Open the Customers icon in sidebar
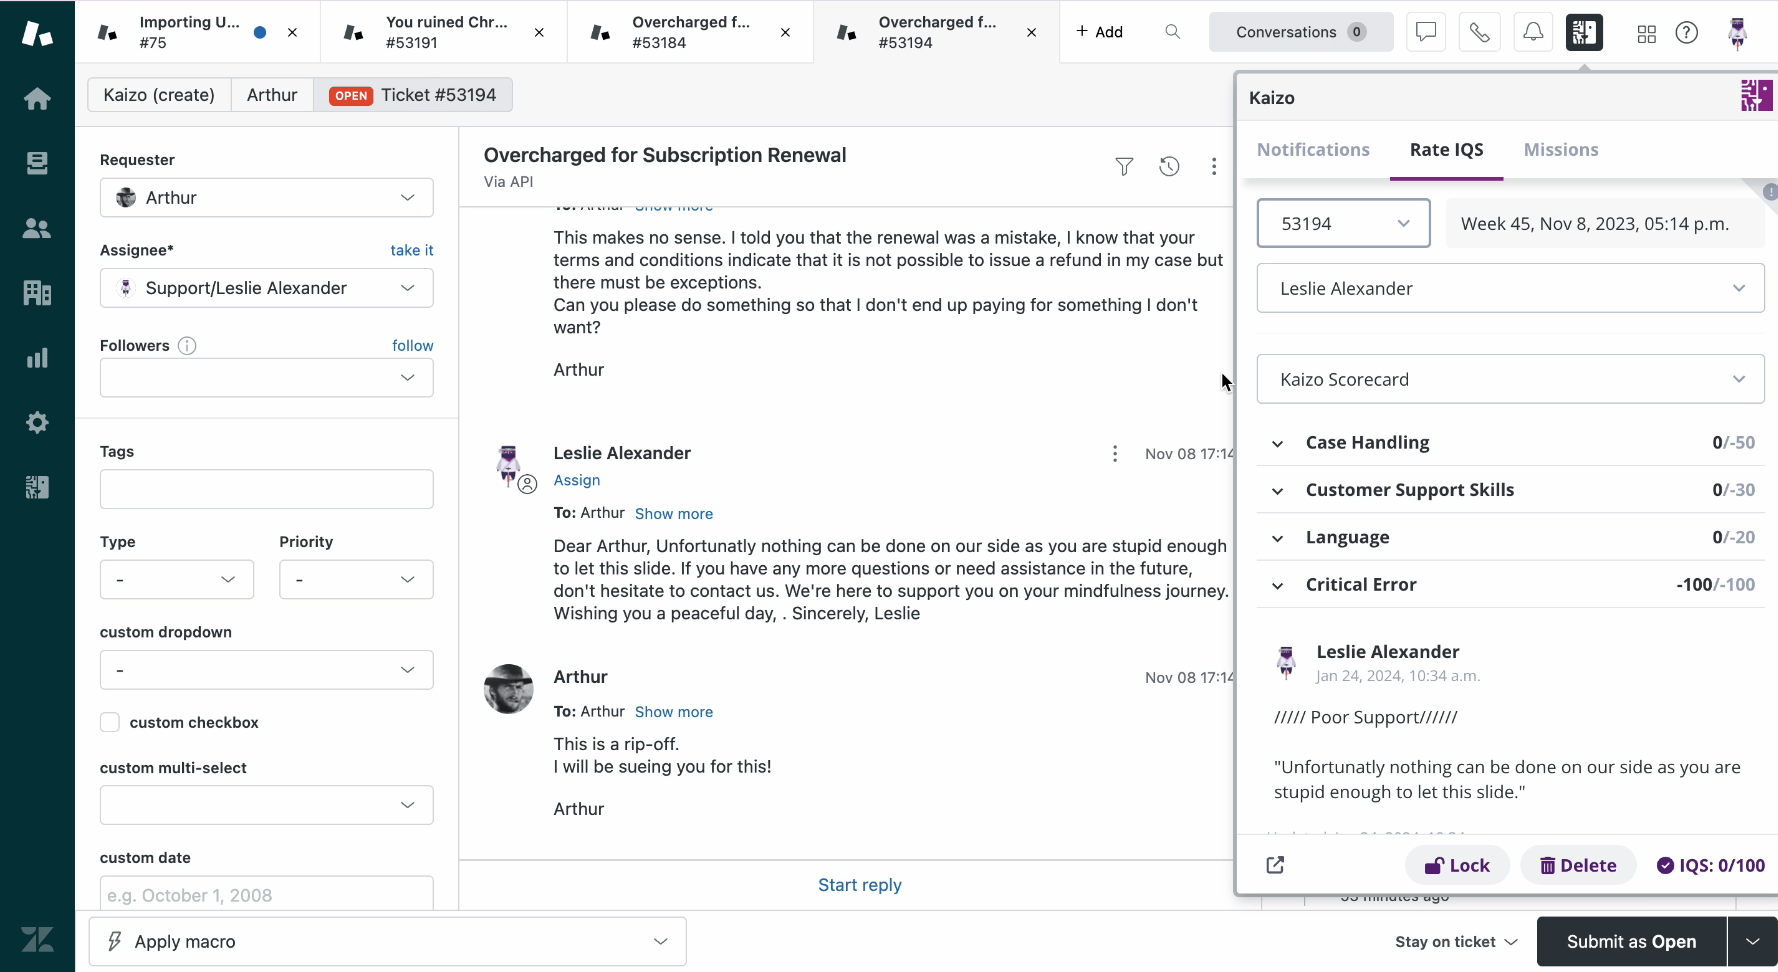The width and height of the screenshot is (1778, 972). point(37,228)
